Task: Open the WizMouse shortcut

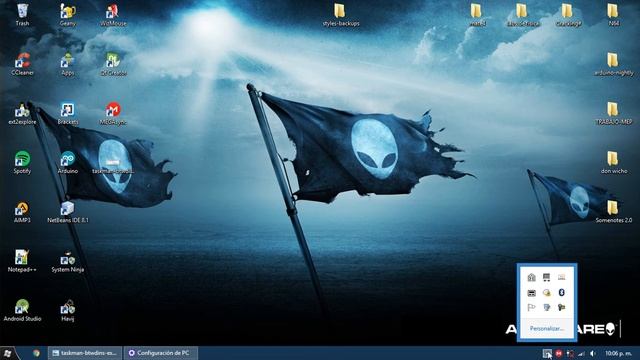Action: click(x=113, y=15)
